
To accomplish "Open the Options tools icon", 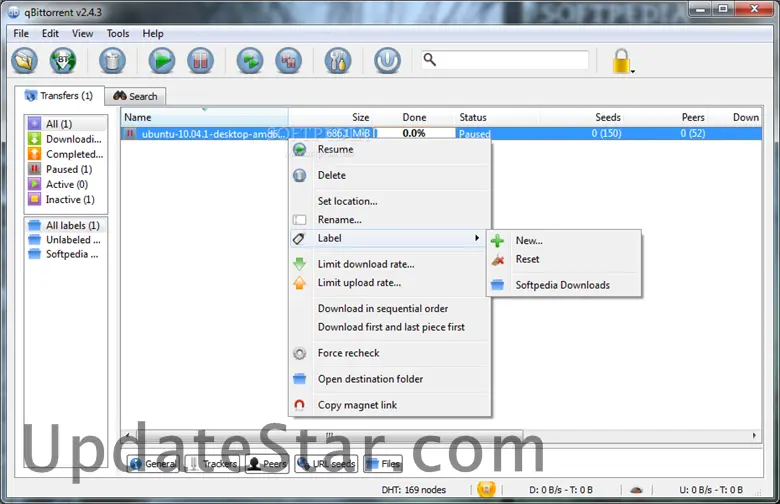I will pyautogui.click(x=338, y=61).
